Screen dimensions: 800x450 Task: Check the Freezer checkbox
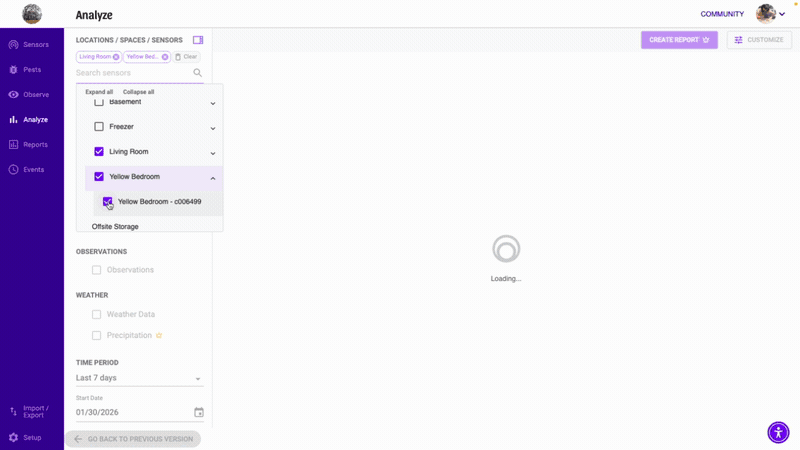(99, 127)
